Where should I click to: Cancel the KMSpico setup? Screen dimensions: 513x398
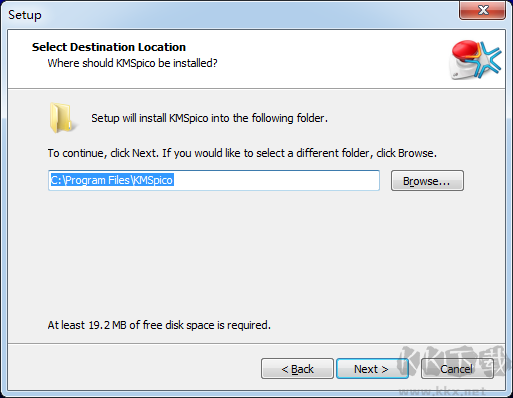point(457,369)
